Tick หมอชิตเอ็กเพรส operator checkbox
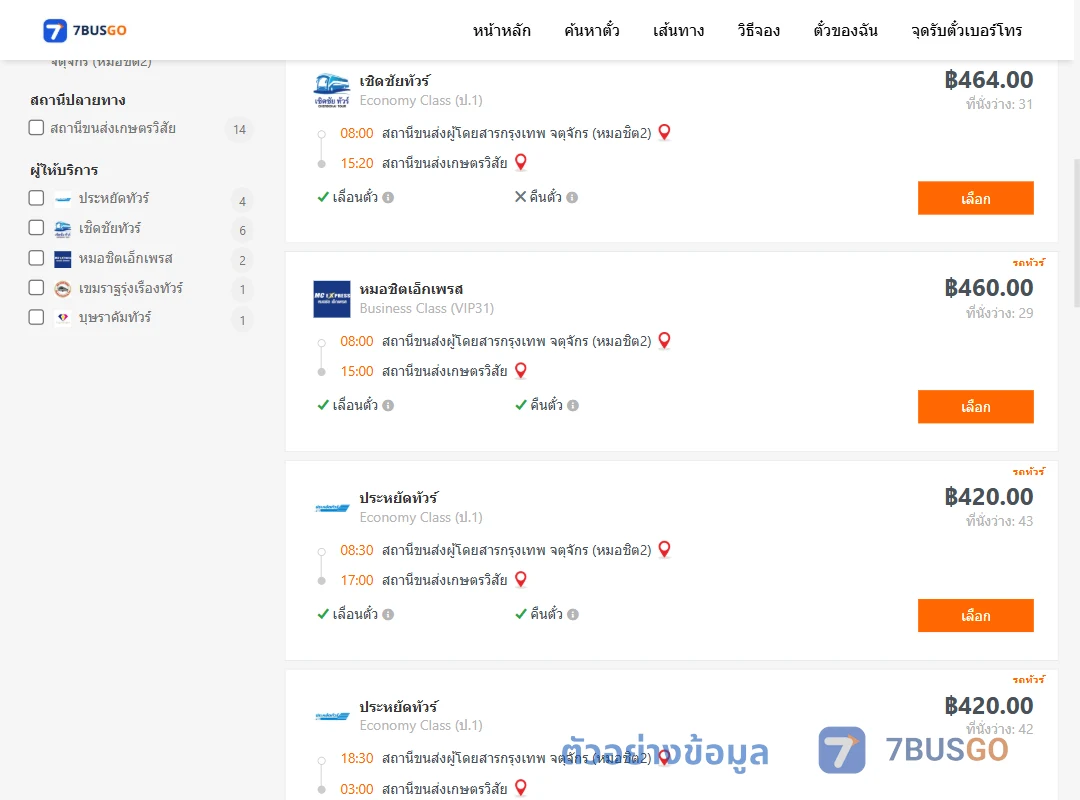 point(37,258)
